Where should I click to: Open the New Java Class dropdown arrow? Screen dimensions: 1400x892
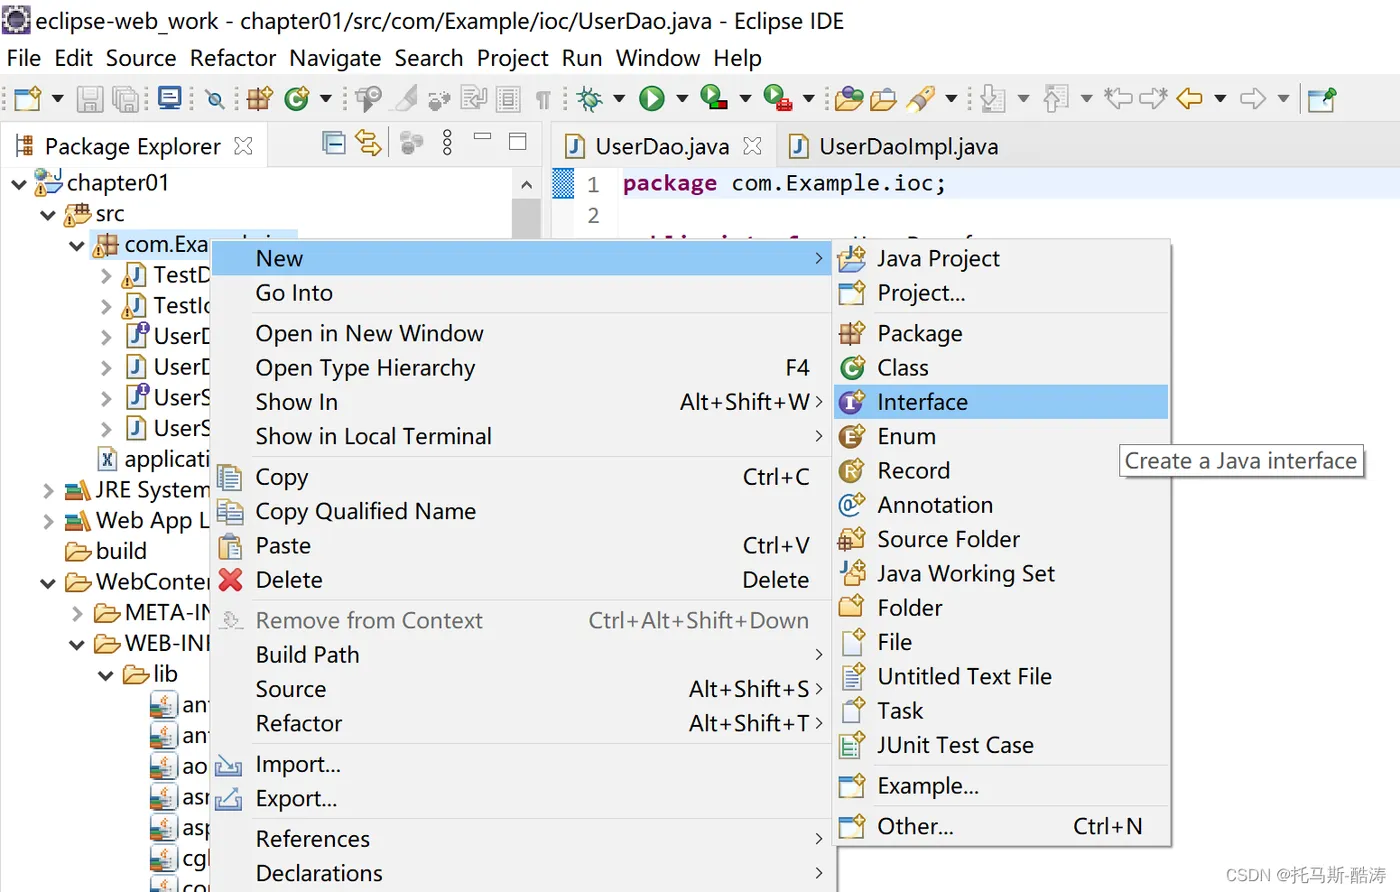point(325,98)
